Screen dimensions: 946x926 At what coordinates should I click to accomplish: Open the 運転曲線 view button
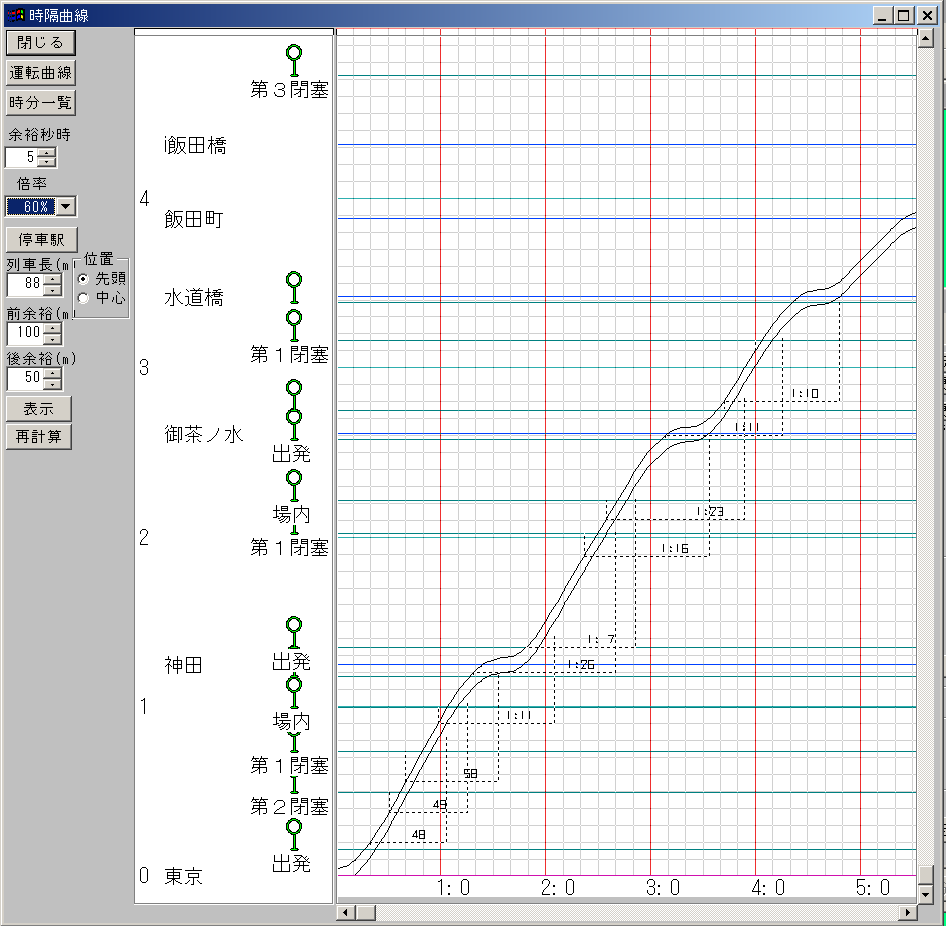(40, 72)
